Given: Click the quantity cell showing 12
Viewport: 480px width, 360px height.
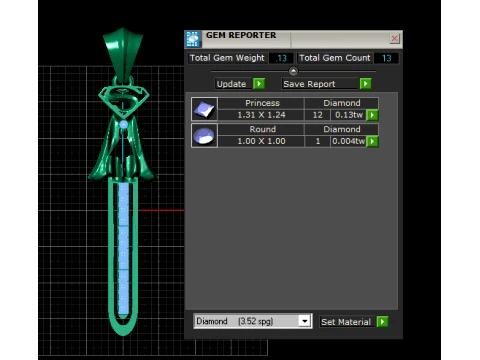Looking at the screenshot, I should [x=317, y=115].
